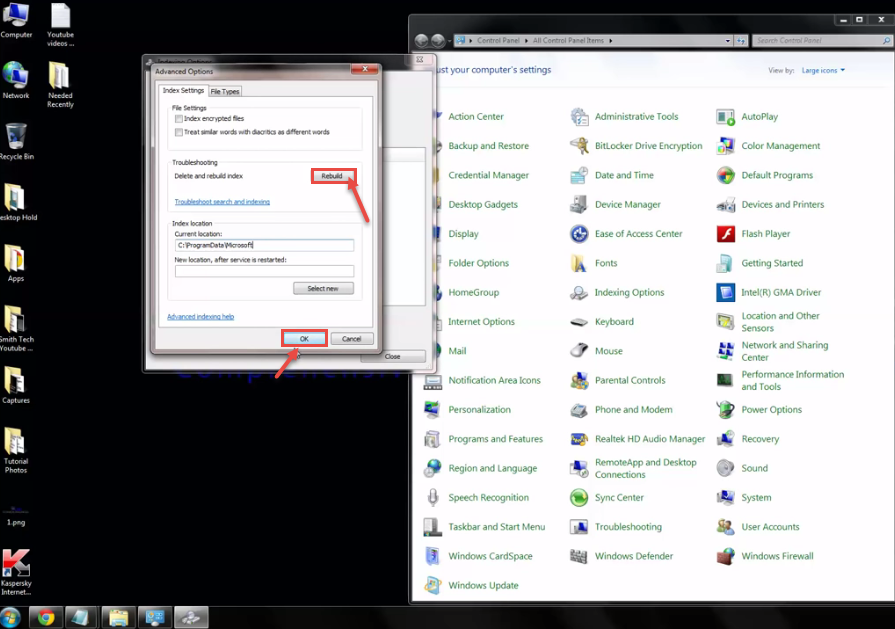Click New location input field
Viewport: 895px width, 629px height.
pos(264,271)
